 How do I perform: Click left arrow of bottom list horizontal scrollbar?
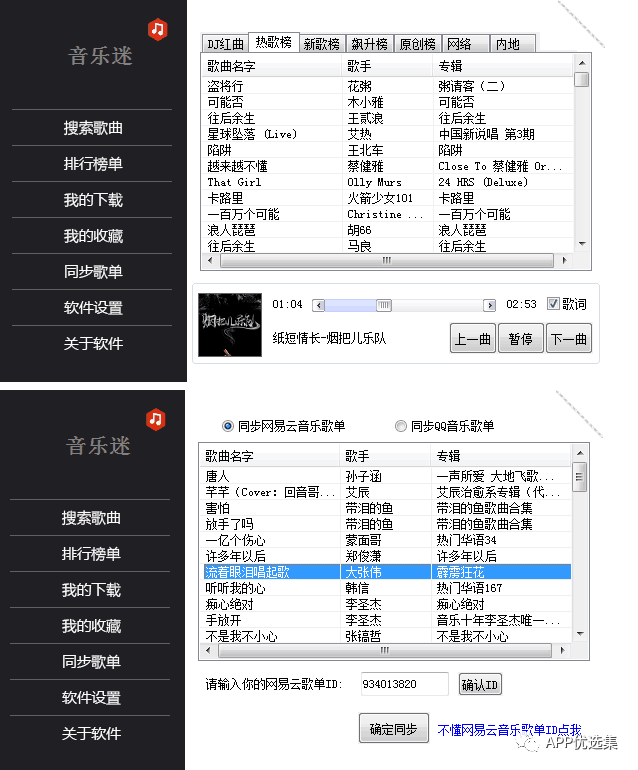tap(208, 650)
